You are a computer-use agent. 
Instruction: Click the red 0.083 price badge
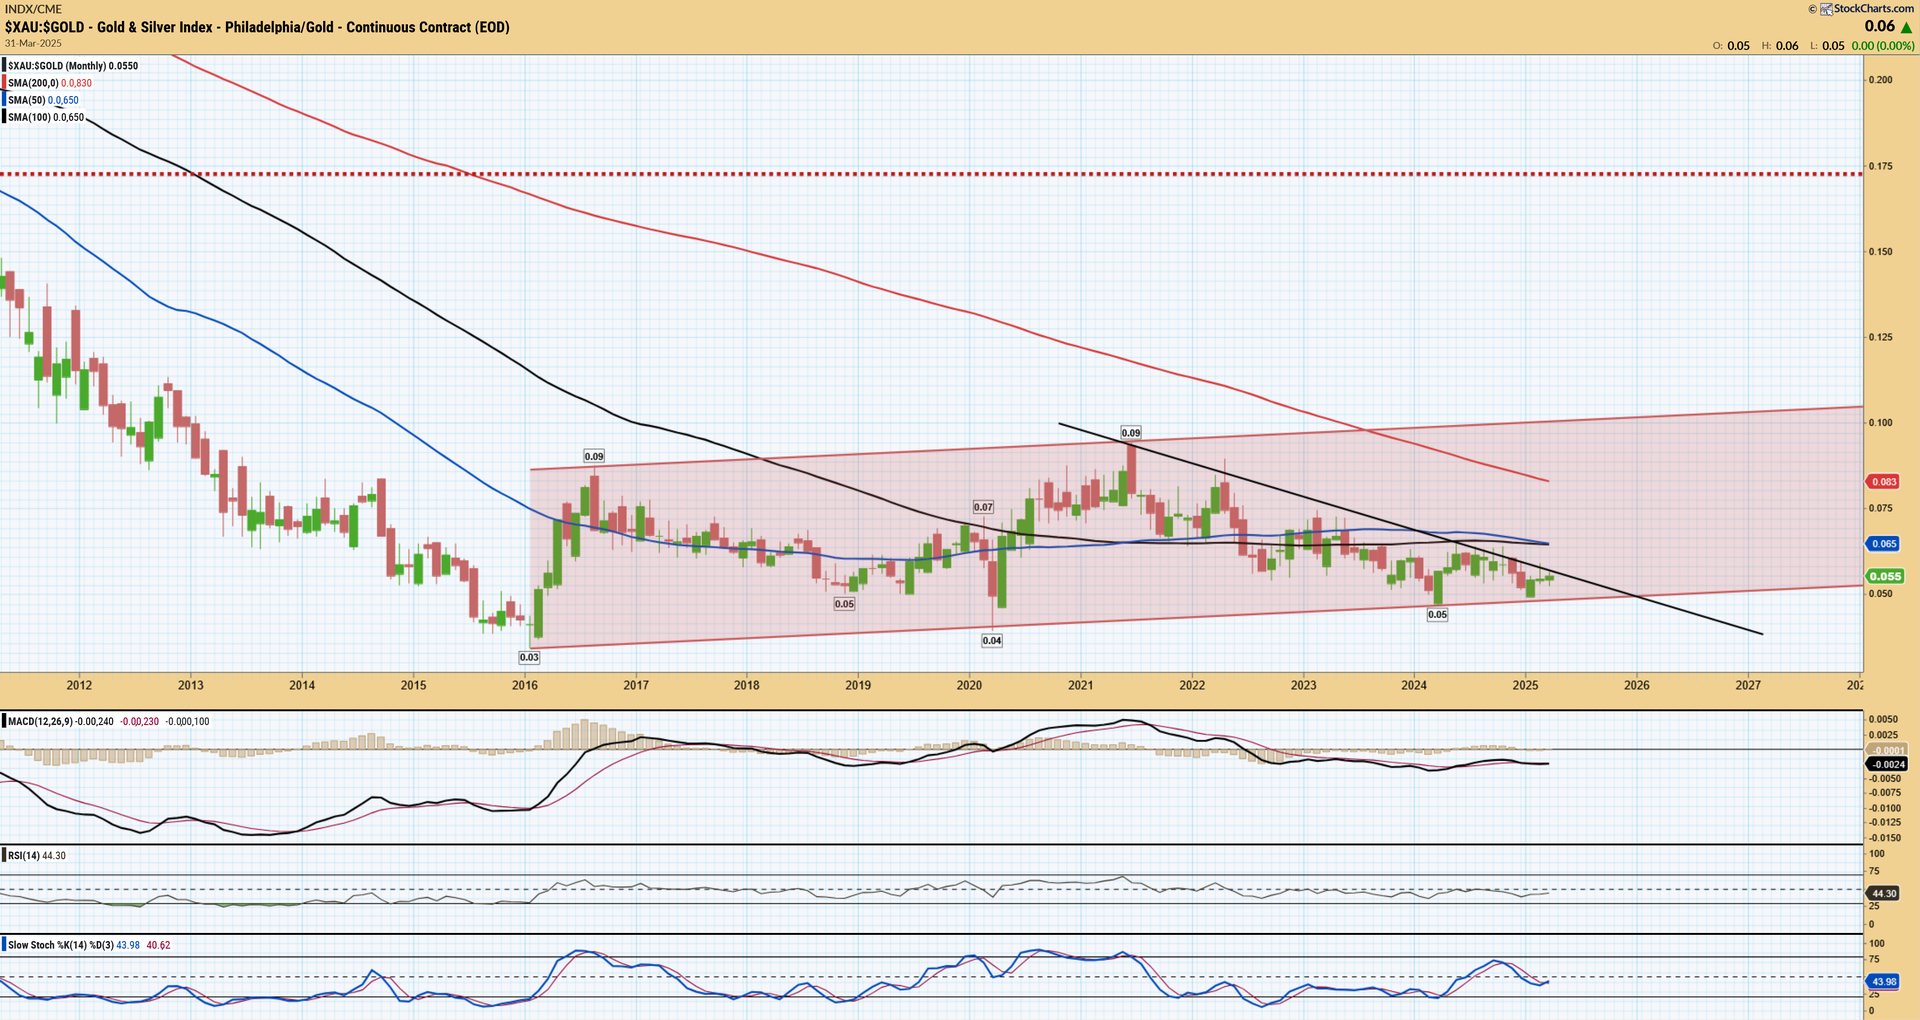pyautogui.click(x=1884, y=482)
